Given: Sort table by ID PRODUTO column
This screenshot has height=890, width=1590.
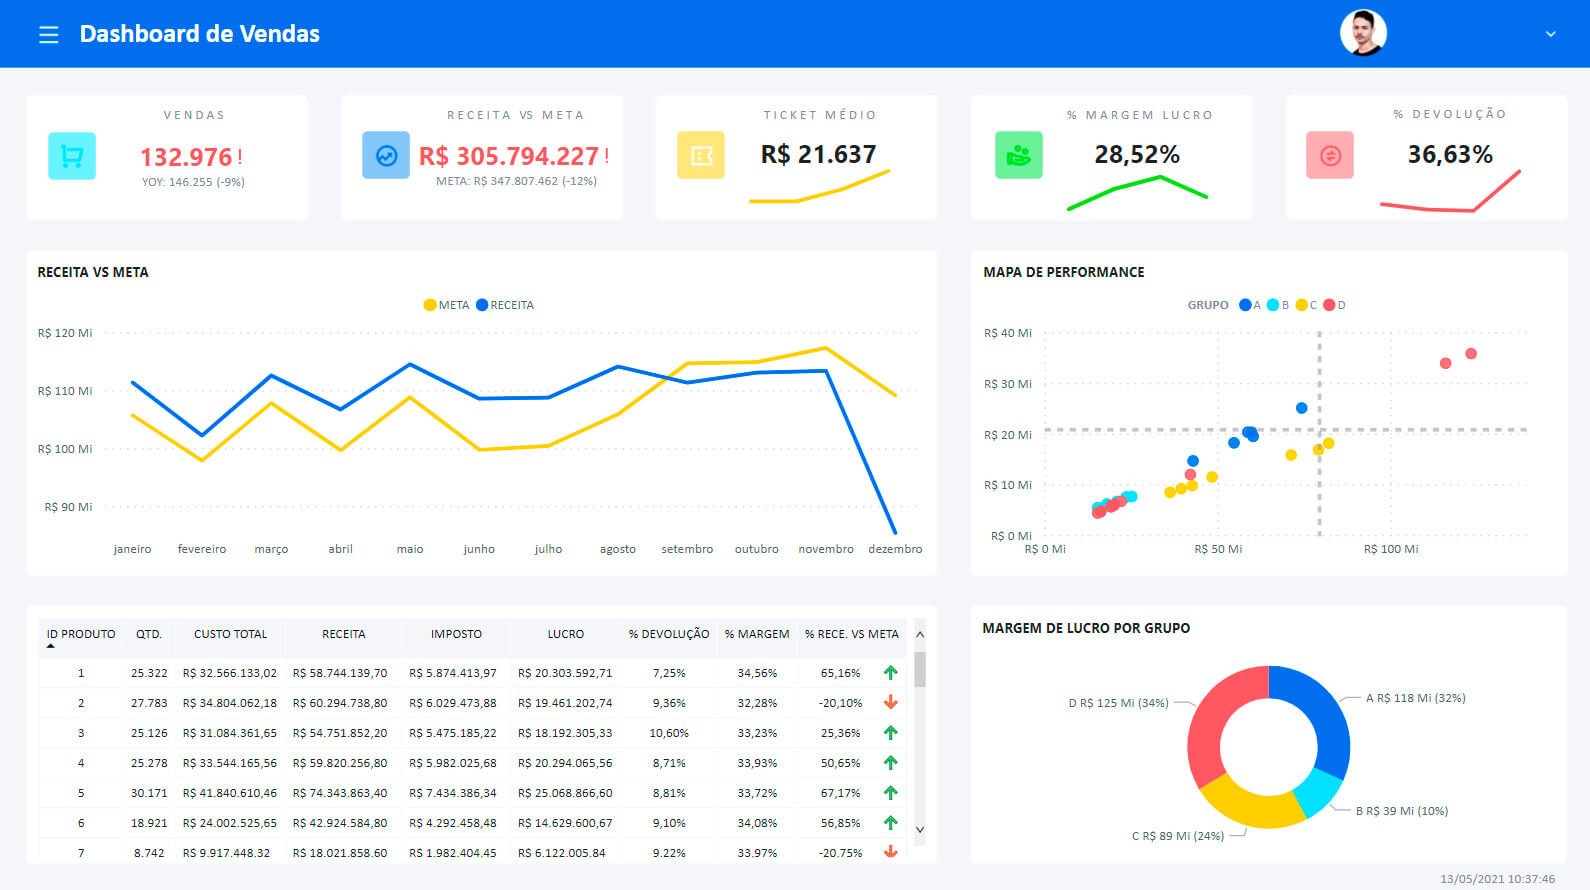Looking at the screenshot, I should (x=81, y=634).
